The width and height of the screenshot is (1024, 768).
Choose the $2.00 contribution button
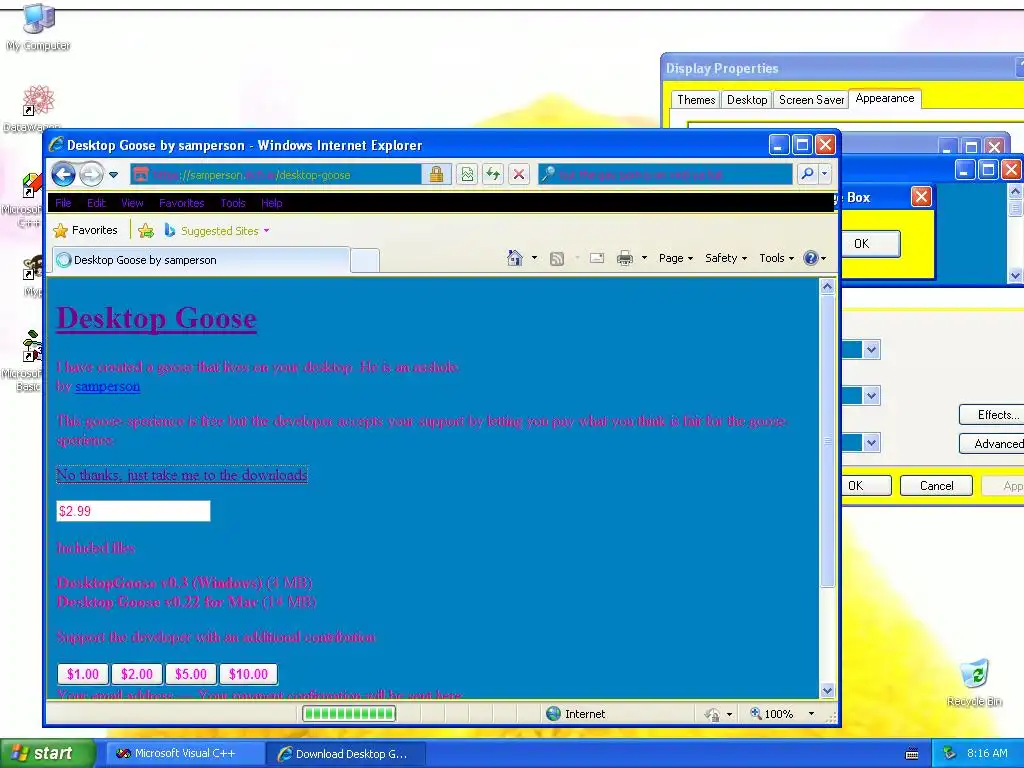(136, 674)
